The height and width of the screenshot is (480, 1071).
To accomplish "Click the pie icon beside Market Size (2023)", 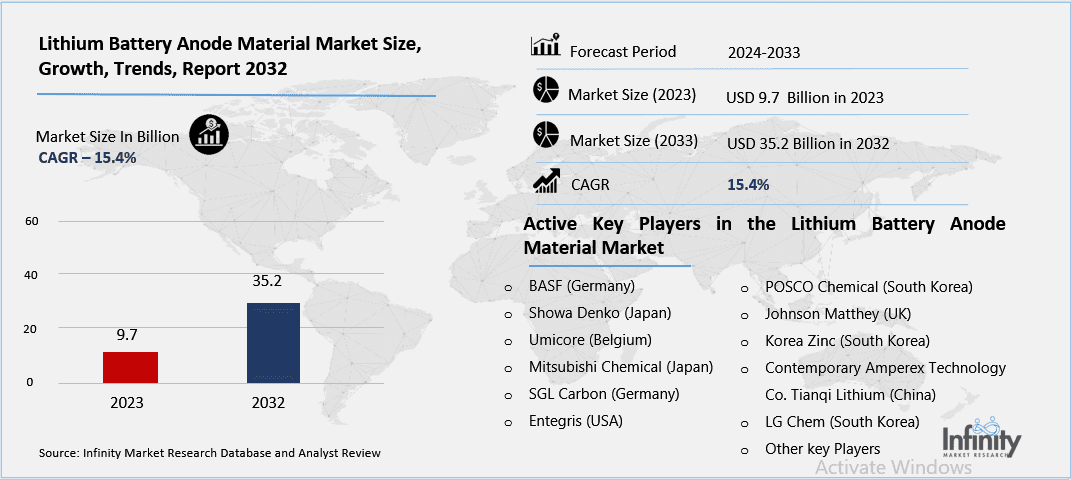I will (545, 91).
